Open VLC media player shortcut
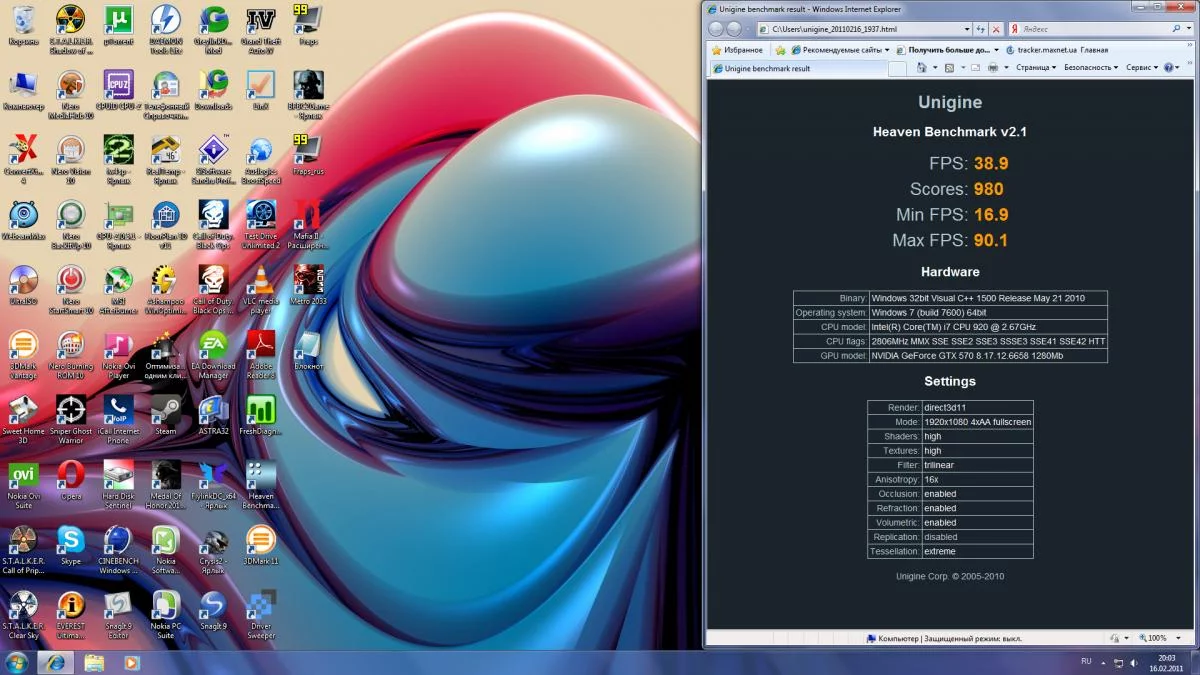Viewport: 1200px width, 675px height. tap(261, 280)
